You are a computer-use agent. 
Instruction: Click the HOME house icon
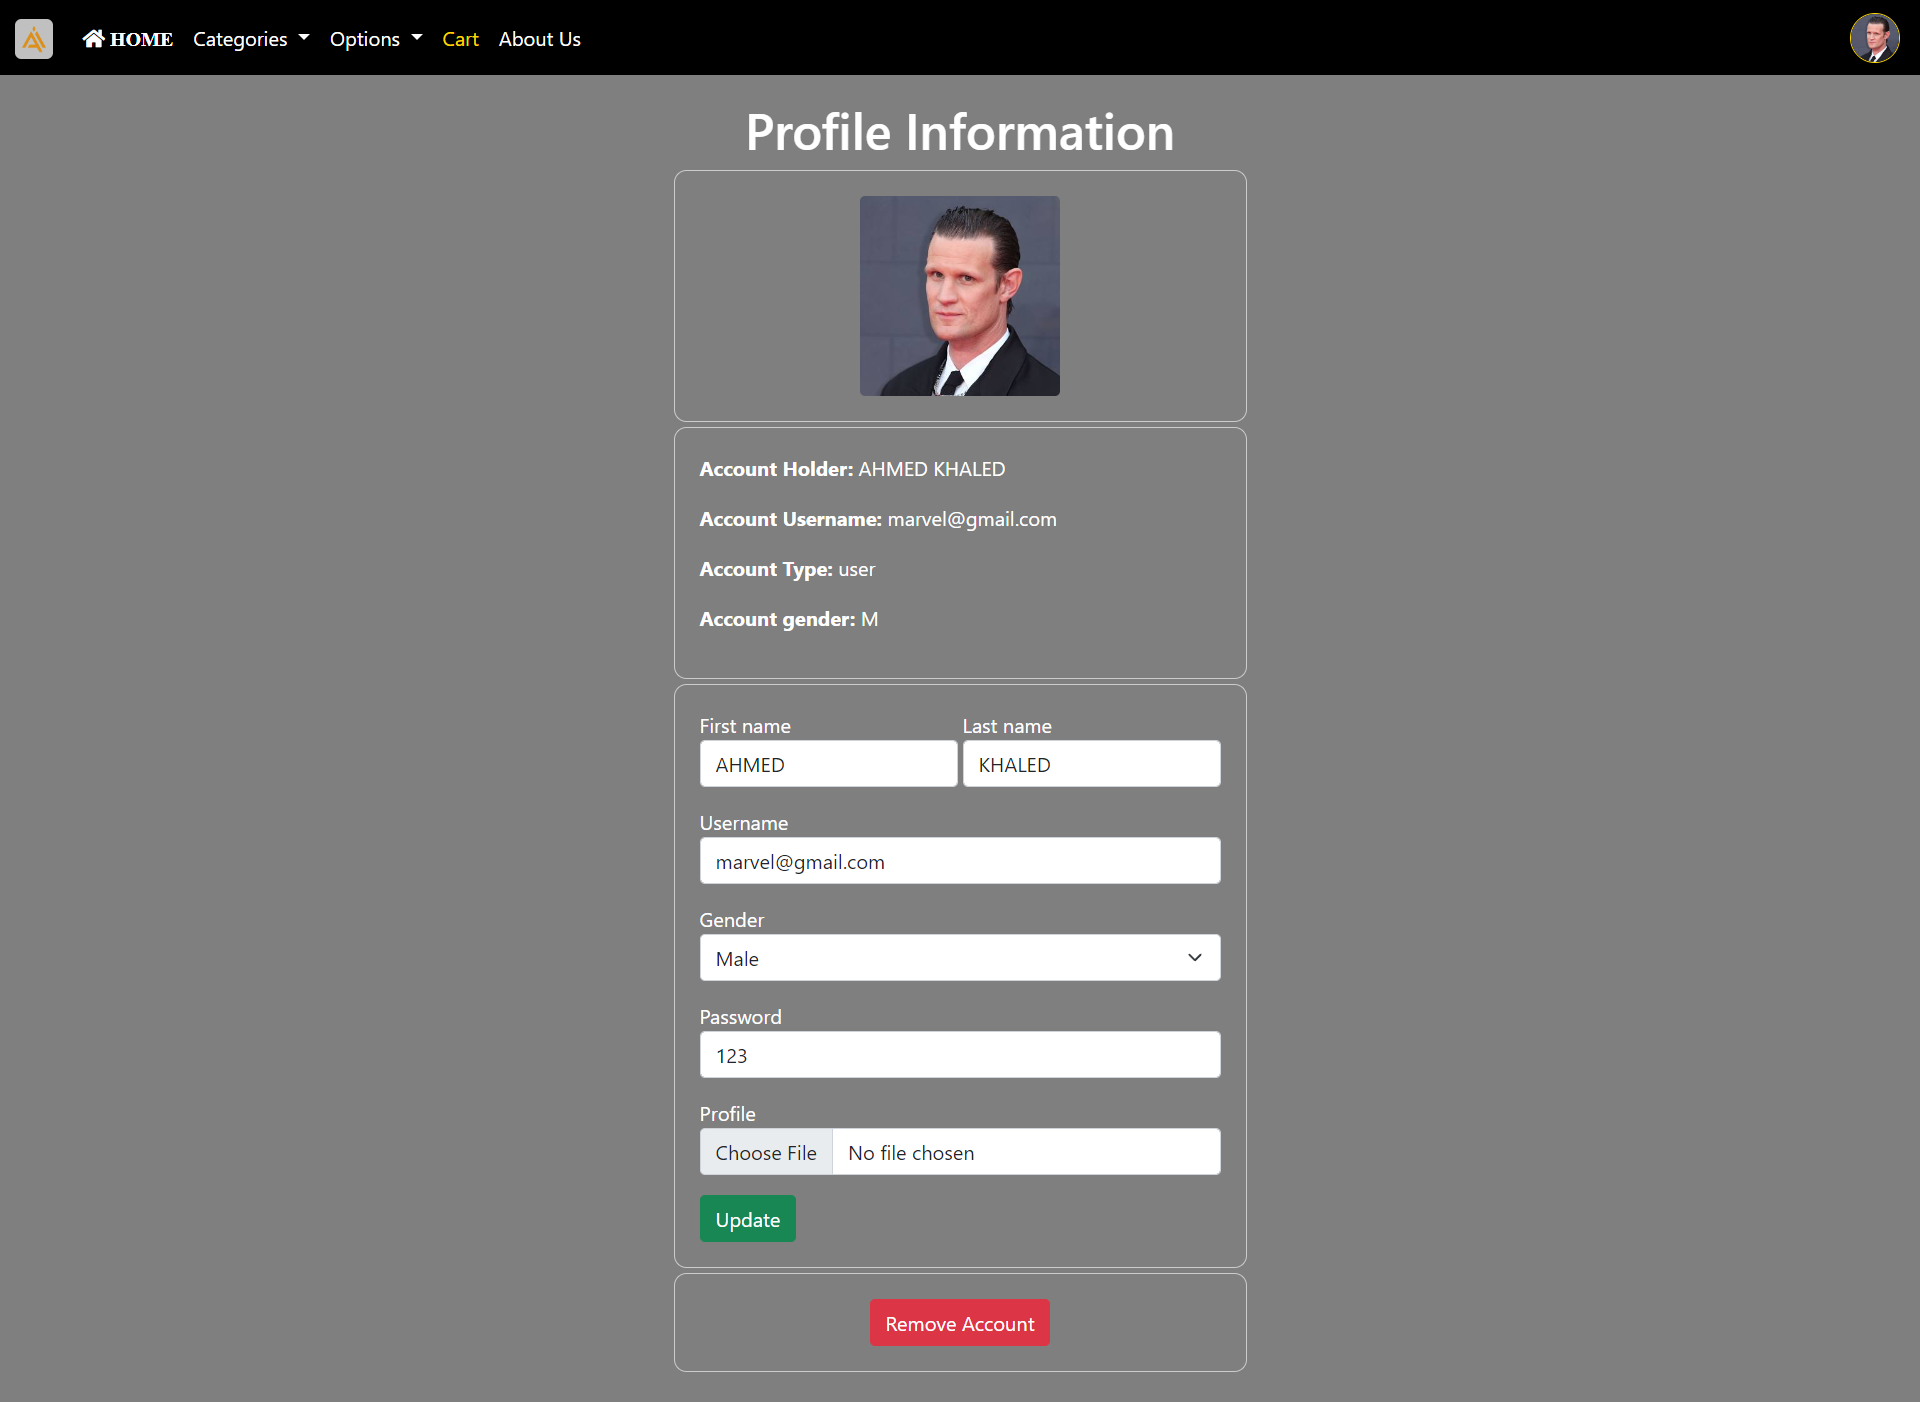coord(93,38)
